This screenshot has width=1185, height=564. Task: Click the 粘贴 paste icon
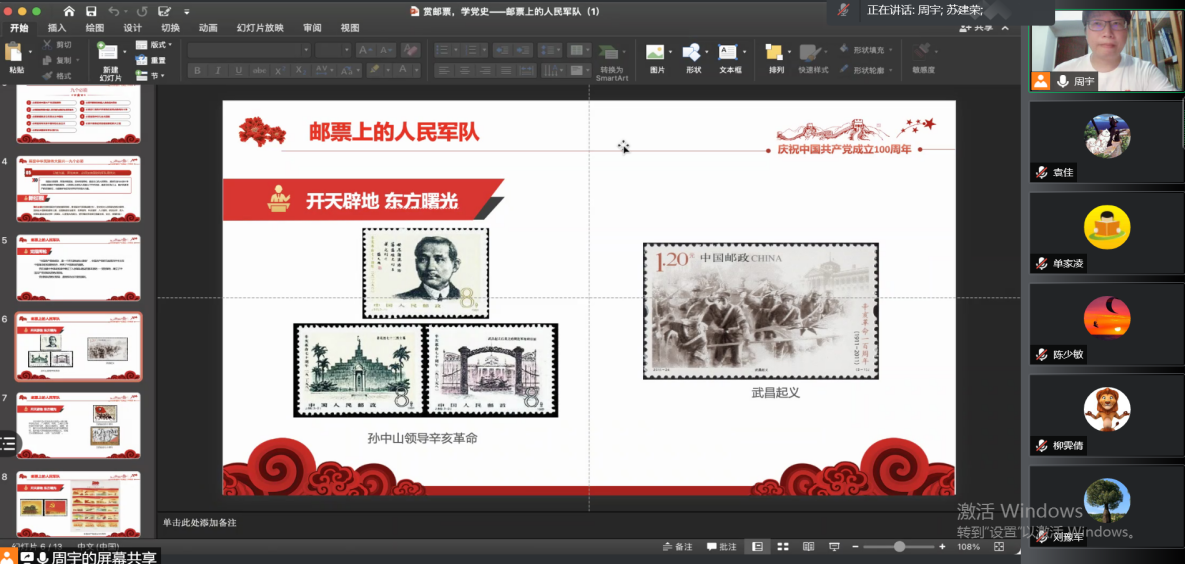click(14, 51)
